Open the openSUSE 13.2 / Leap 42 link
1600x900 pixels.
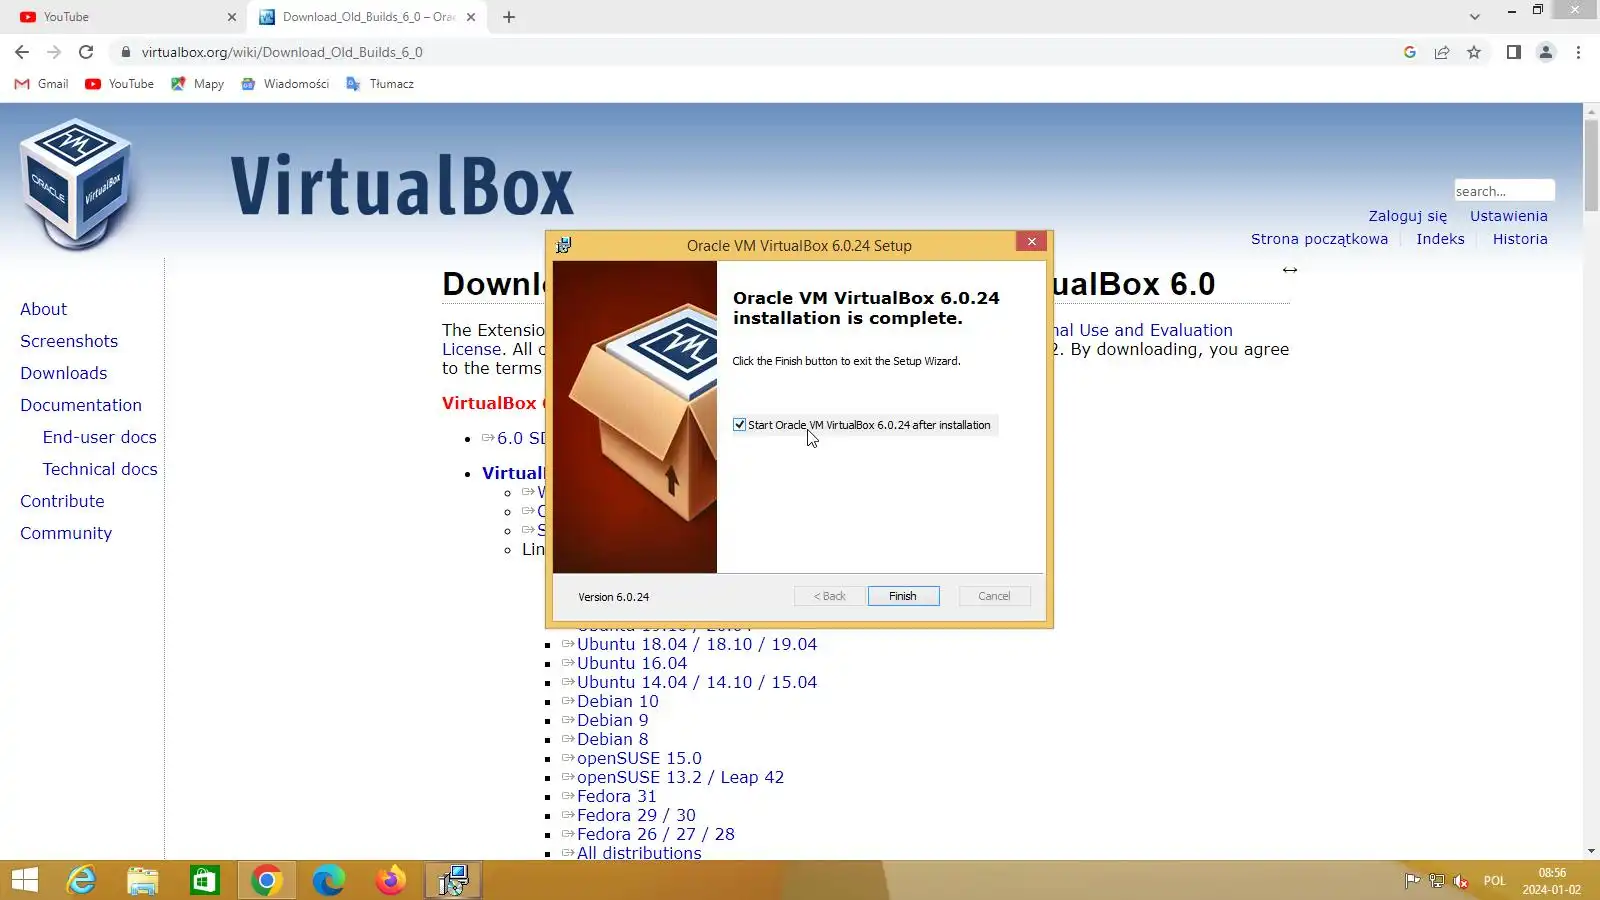pos(680,778)
